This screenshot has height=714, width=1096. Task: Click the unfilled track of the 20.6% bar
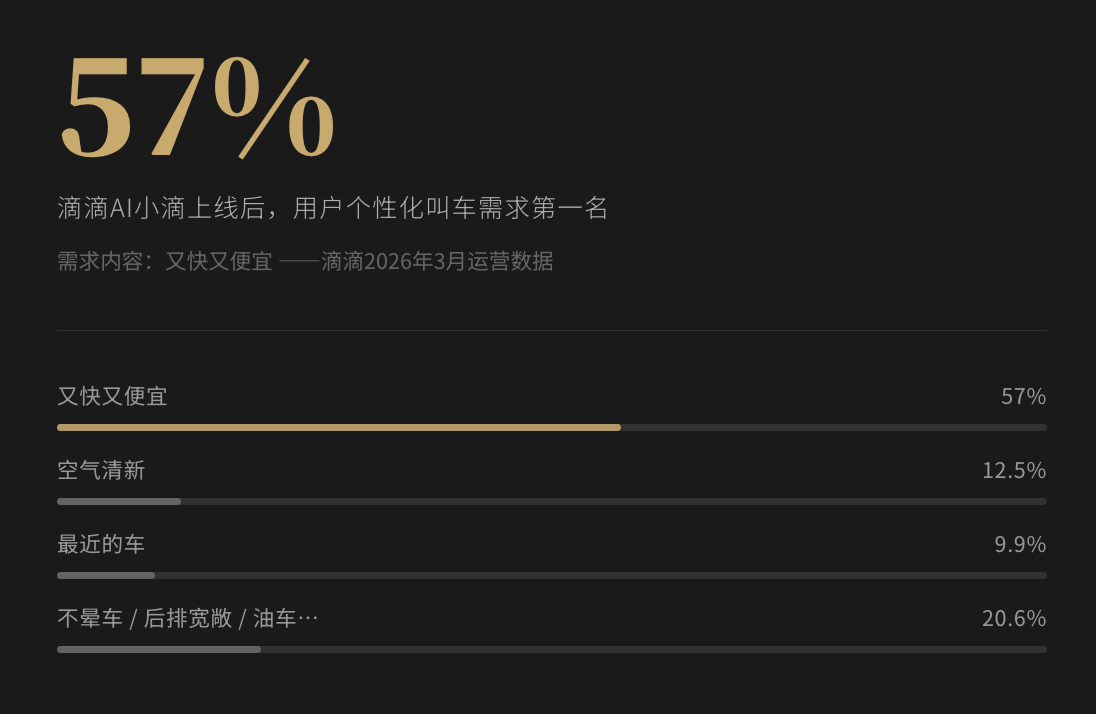653,649
